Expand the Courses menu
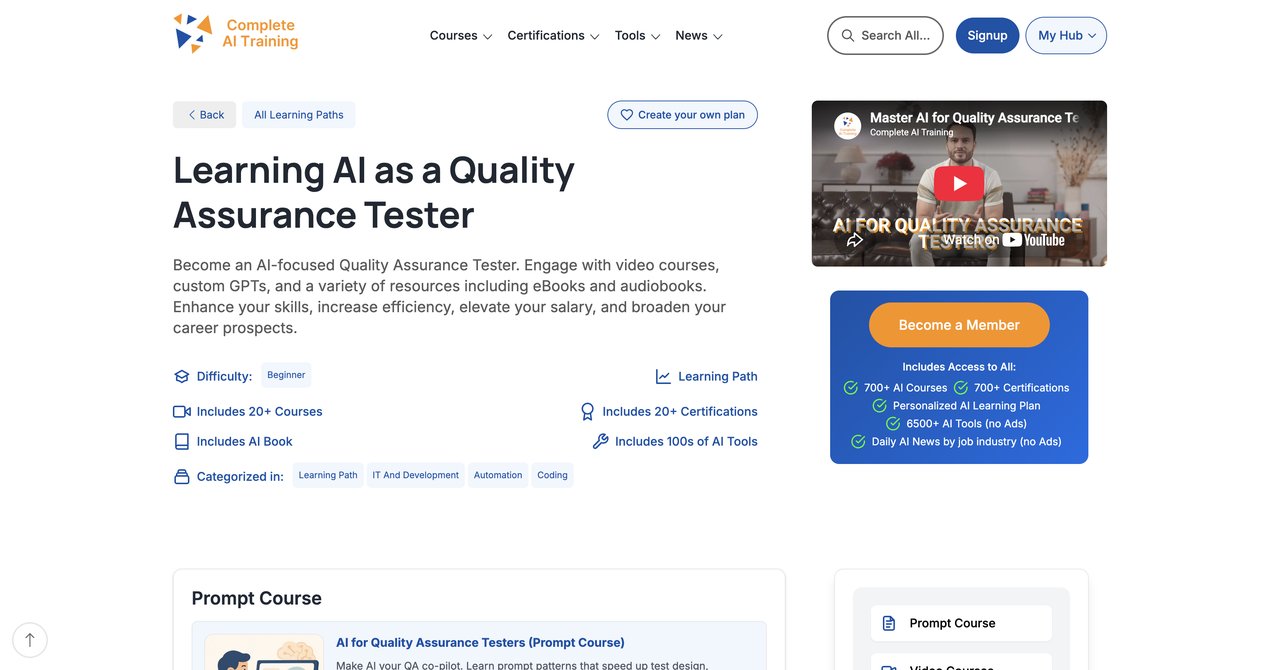This screenshot has height=670, width=1280. (x=461, y=36)
